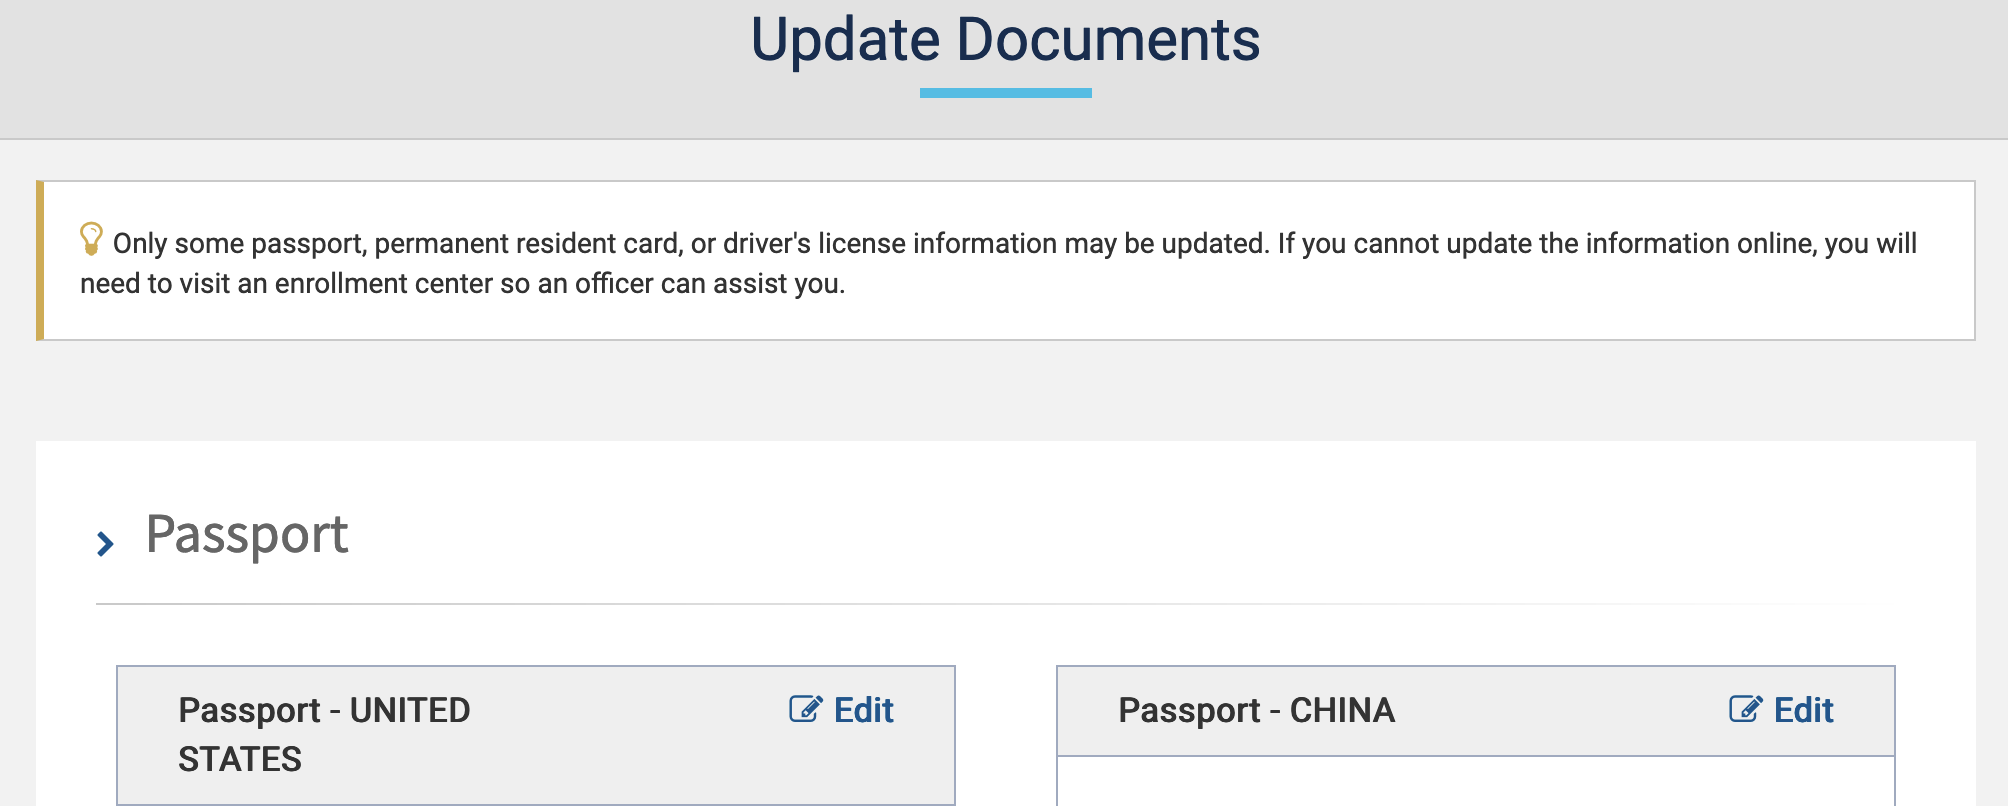Click the word "CHINA" in the card header
The image size is (2008, 806).
[1342, 710]
